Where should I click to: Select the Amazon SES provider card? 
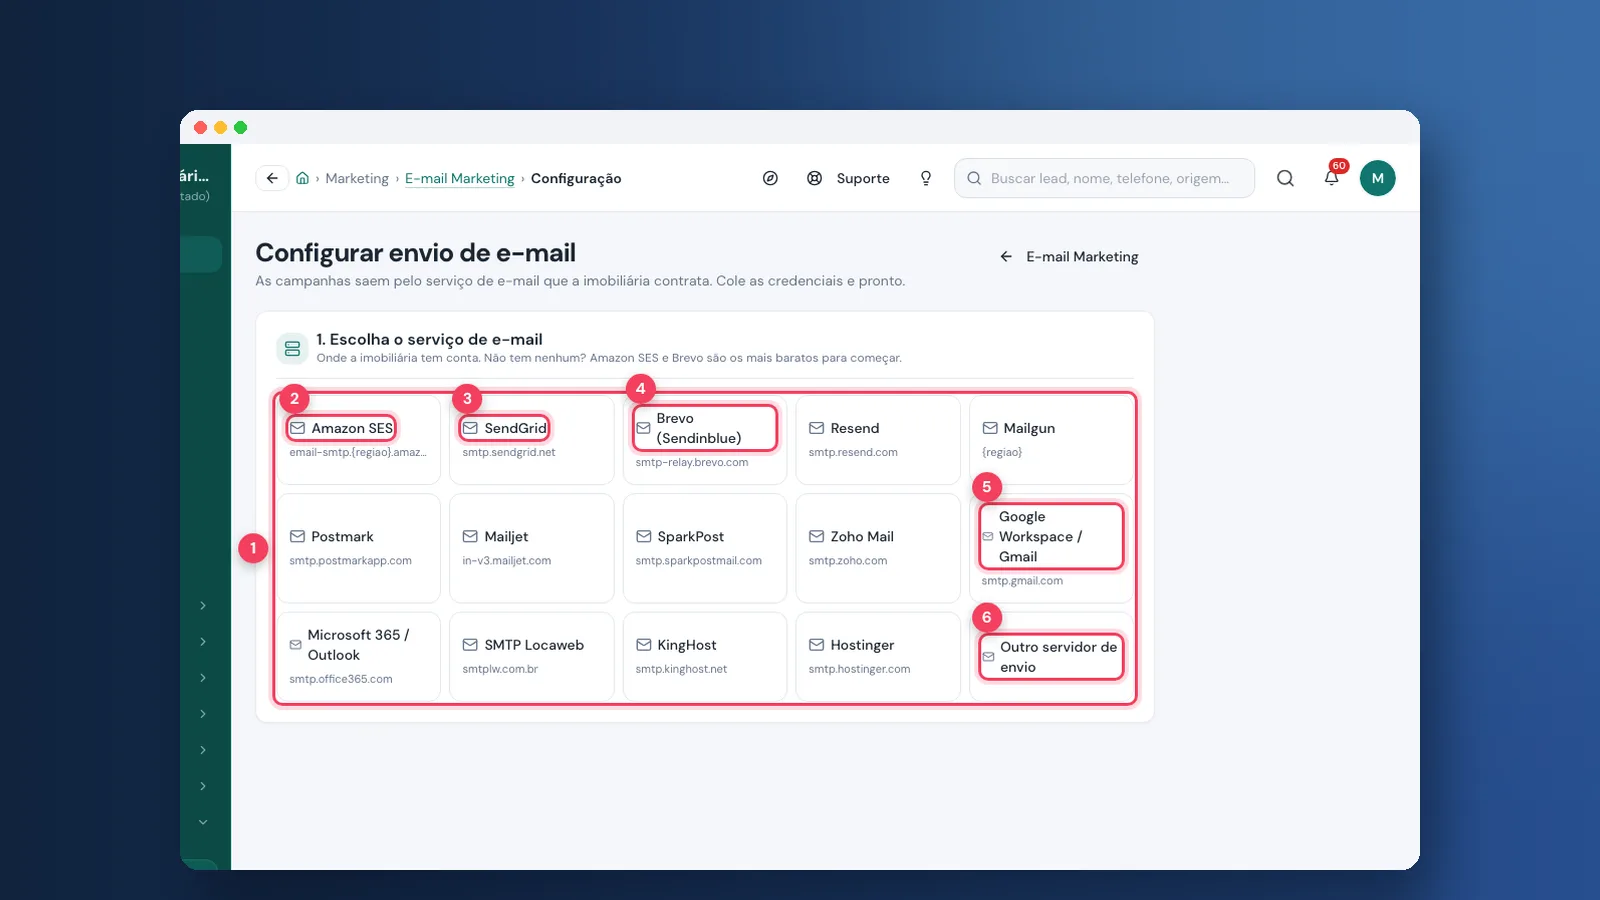point(358,440)
